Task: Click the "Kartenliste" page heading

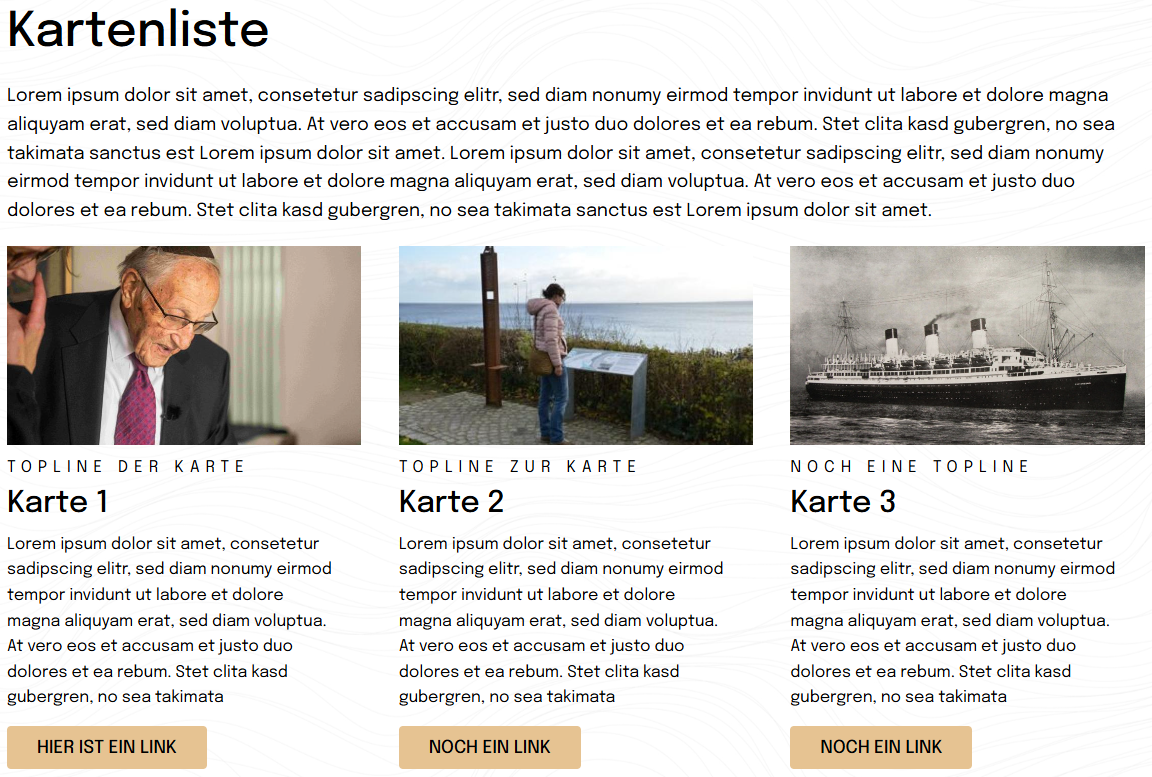Action: (x=138, y=30)
